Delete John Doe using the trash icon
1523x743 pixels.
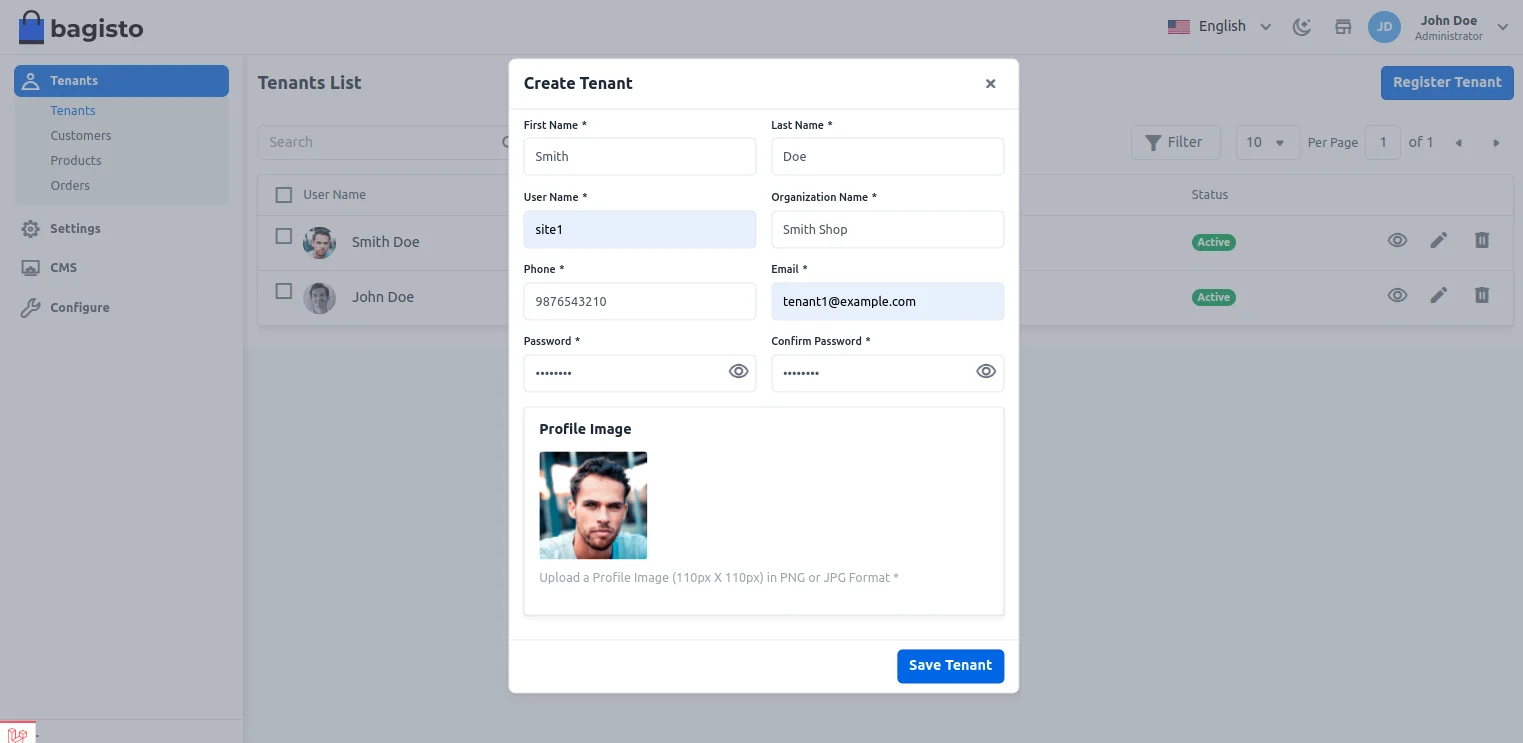click(1482, 295)
